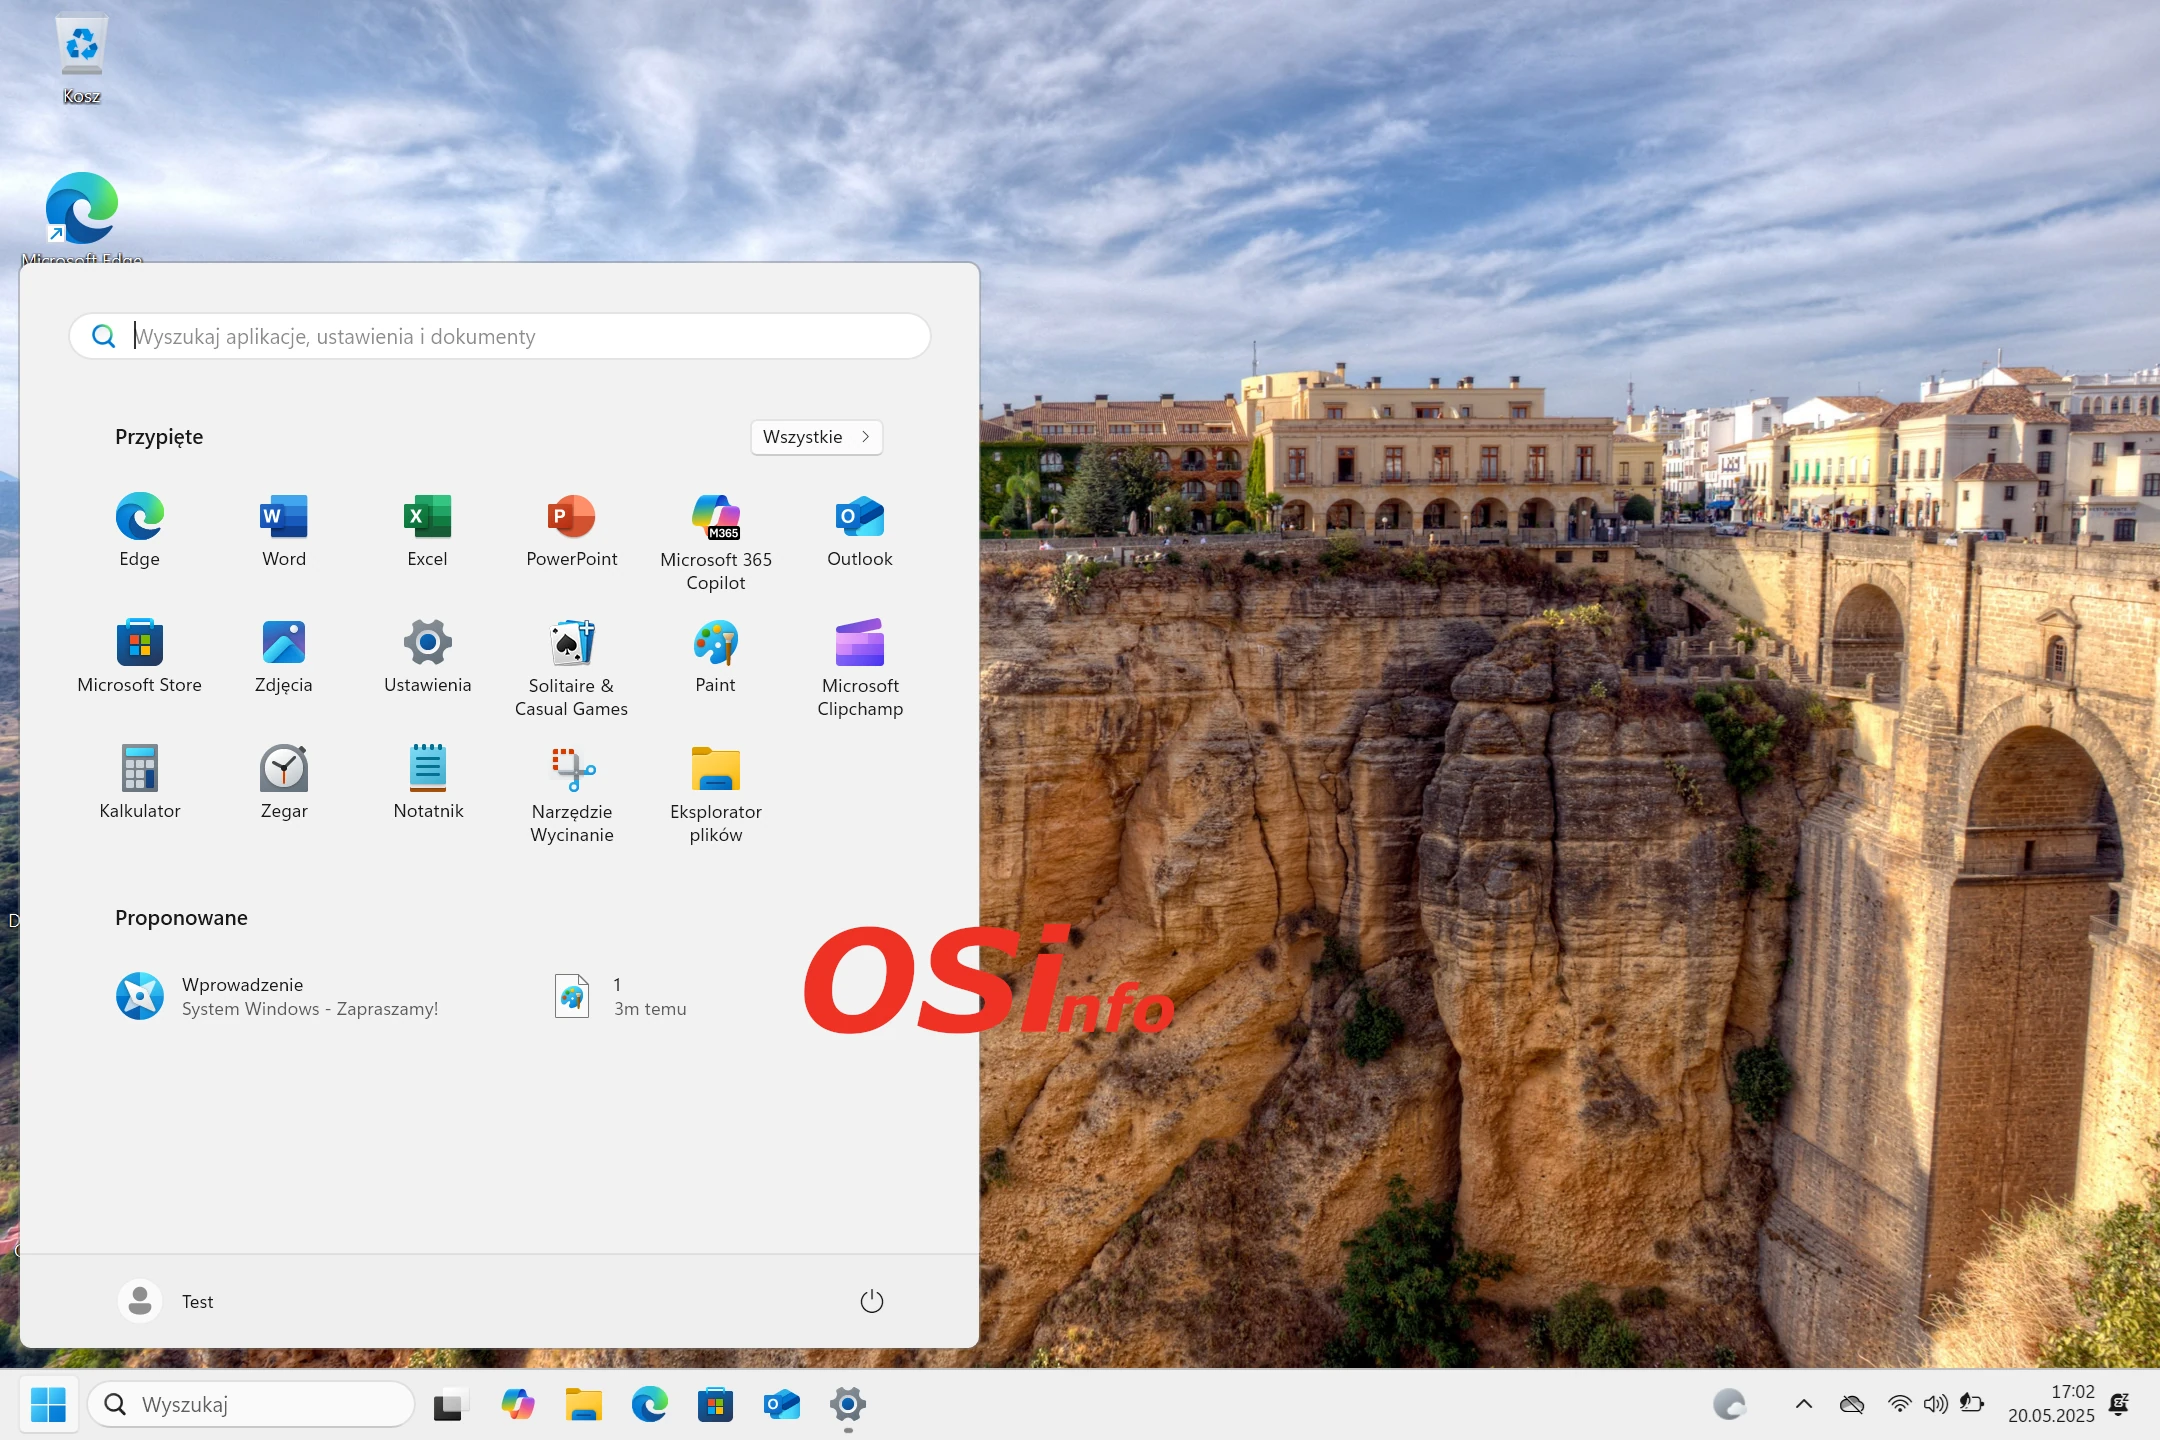
Task: Open Word from pinned apps
Action: (284, 530)
